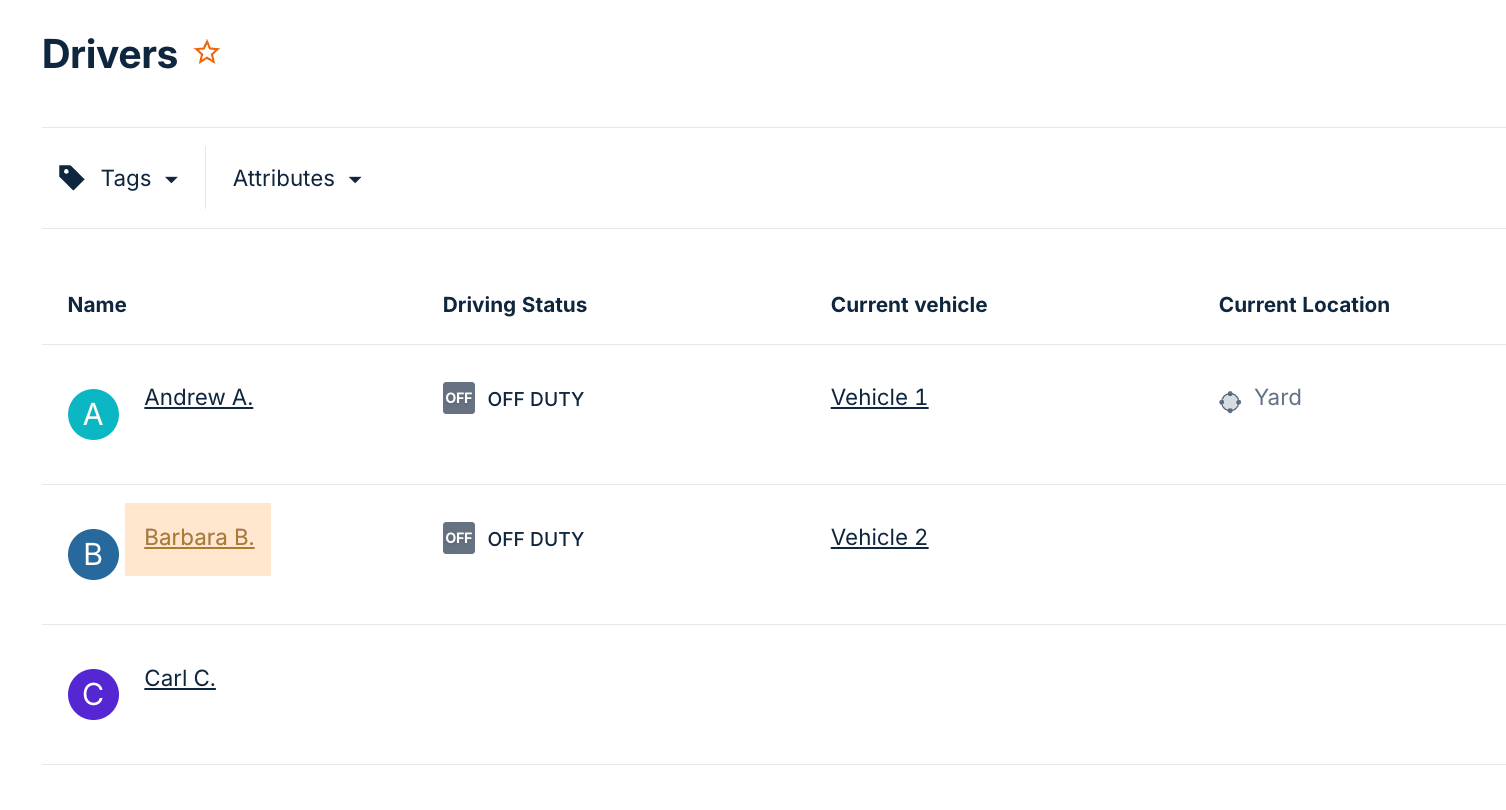Click the star icon to favorite Drivers
This screenshot has height=810, width=1506.
pyautogui.click(x=206, y=52)
